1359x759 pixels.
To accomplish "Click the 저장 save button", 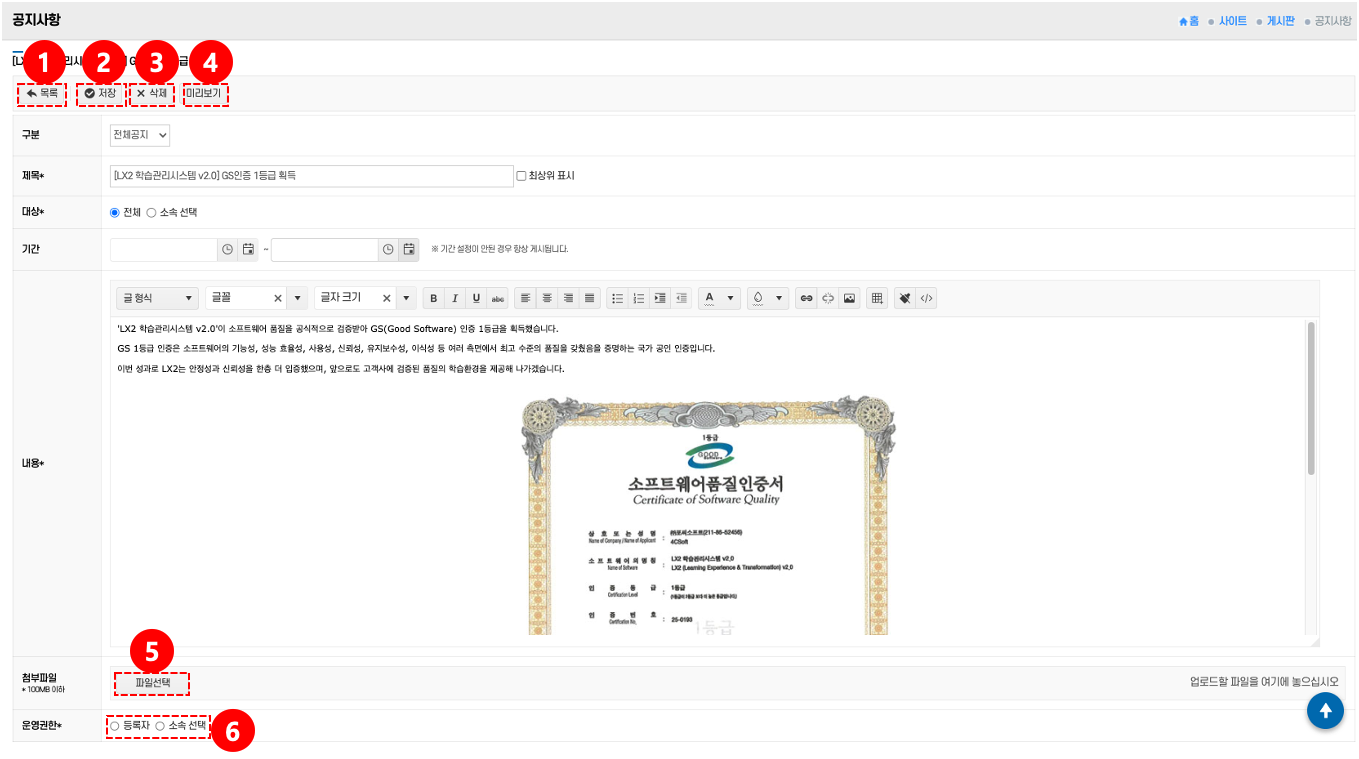I will [x=100, y=94].
